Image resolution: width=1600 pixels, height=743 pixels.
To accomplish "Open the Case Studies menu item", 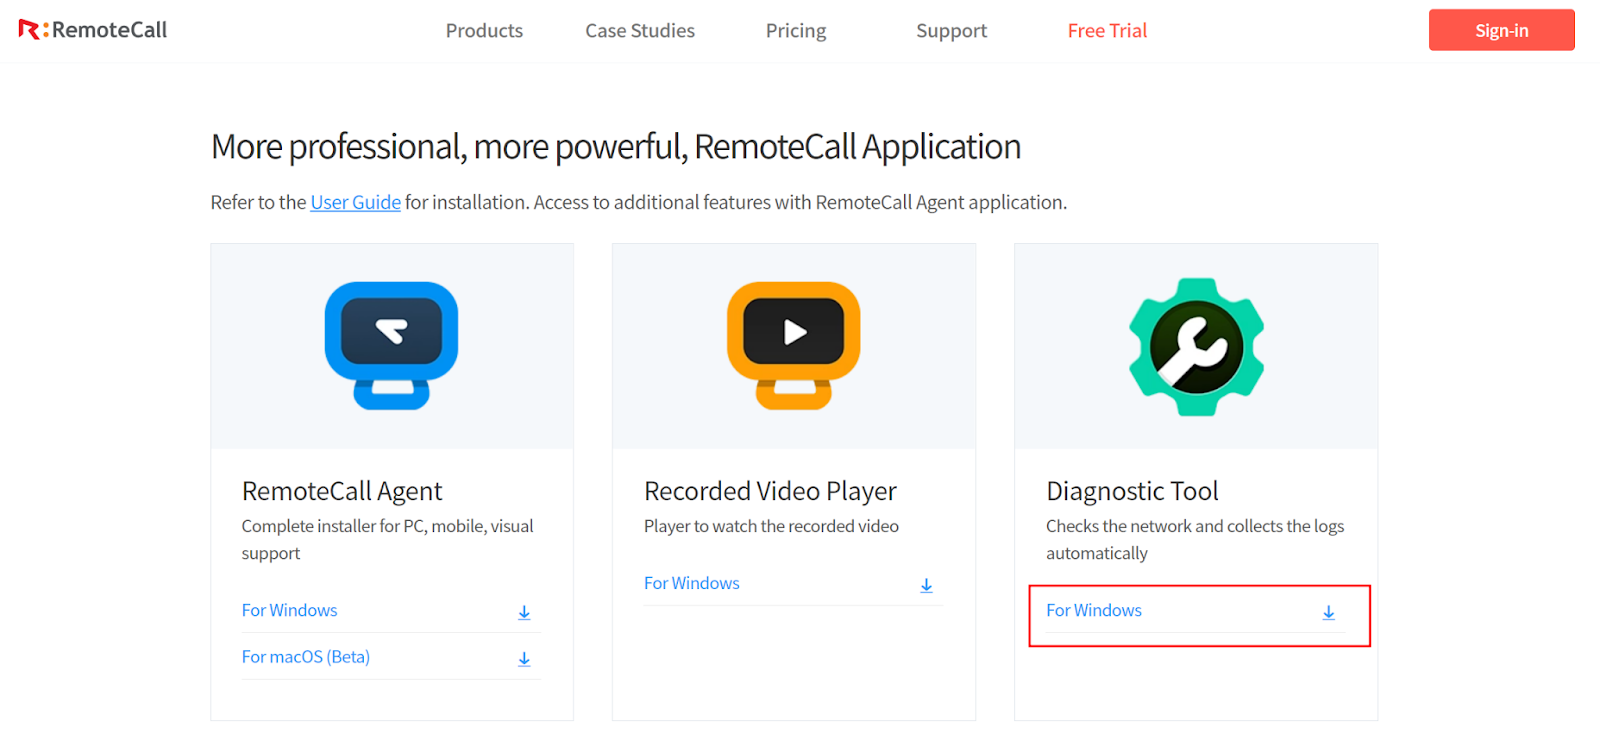I will 640,31.
